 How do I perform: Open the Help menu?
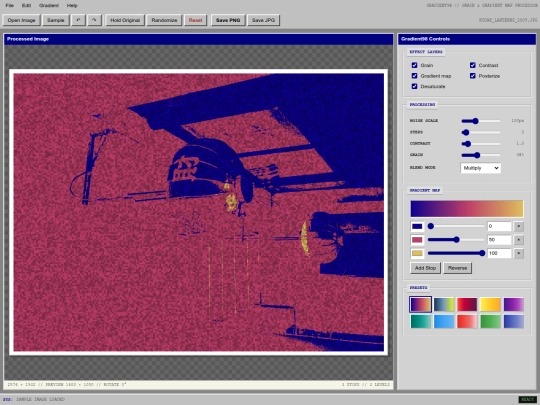click(x=72, y=6)
